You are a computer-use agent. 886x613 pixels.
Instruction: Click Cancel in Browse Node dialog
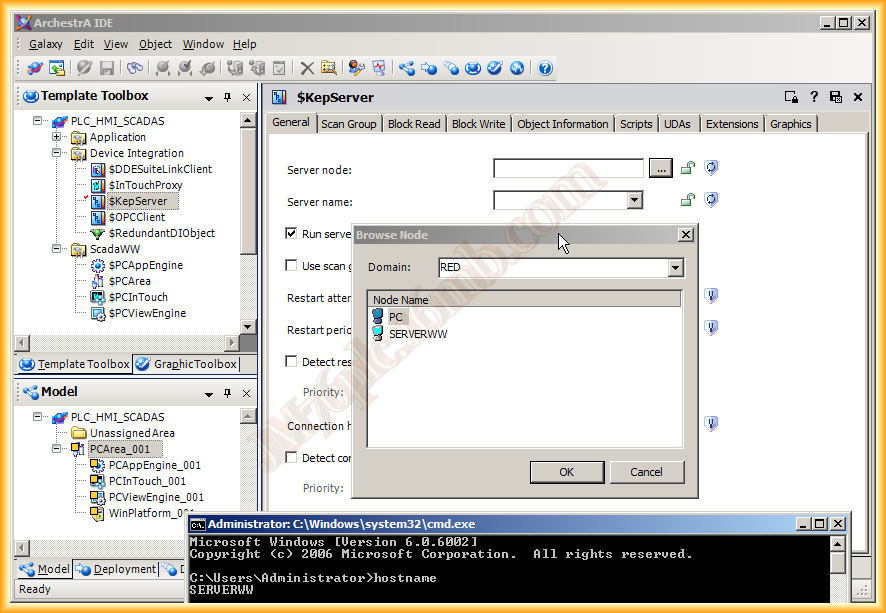(x=646, y=472)
